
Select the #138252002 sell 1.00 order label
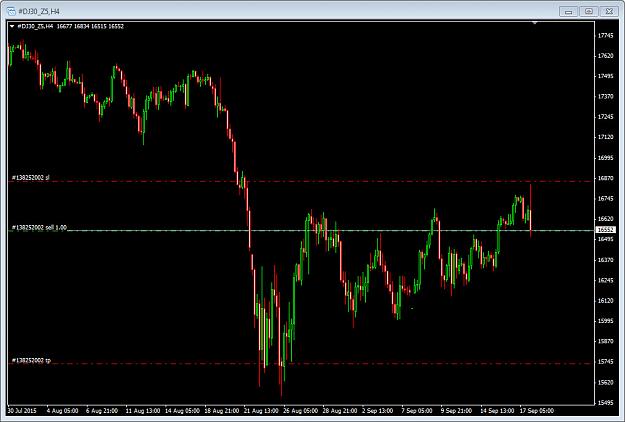click(x=39, y=228)
